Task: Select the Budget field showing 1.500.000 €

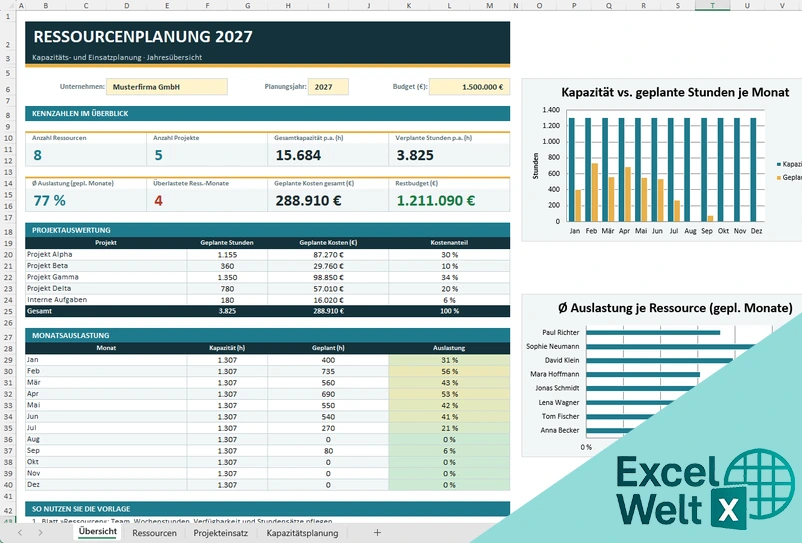Action: 470,87
